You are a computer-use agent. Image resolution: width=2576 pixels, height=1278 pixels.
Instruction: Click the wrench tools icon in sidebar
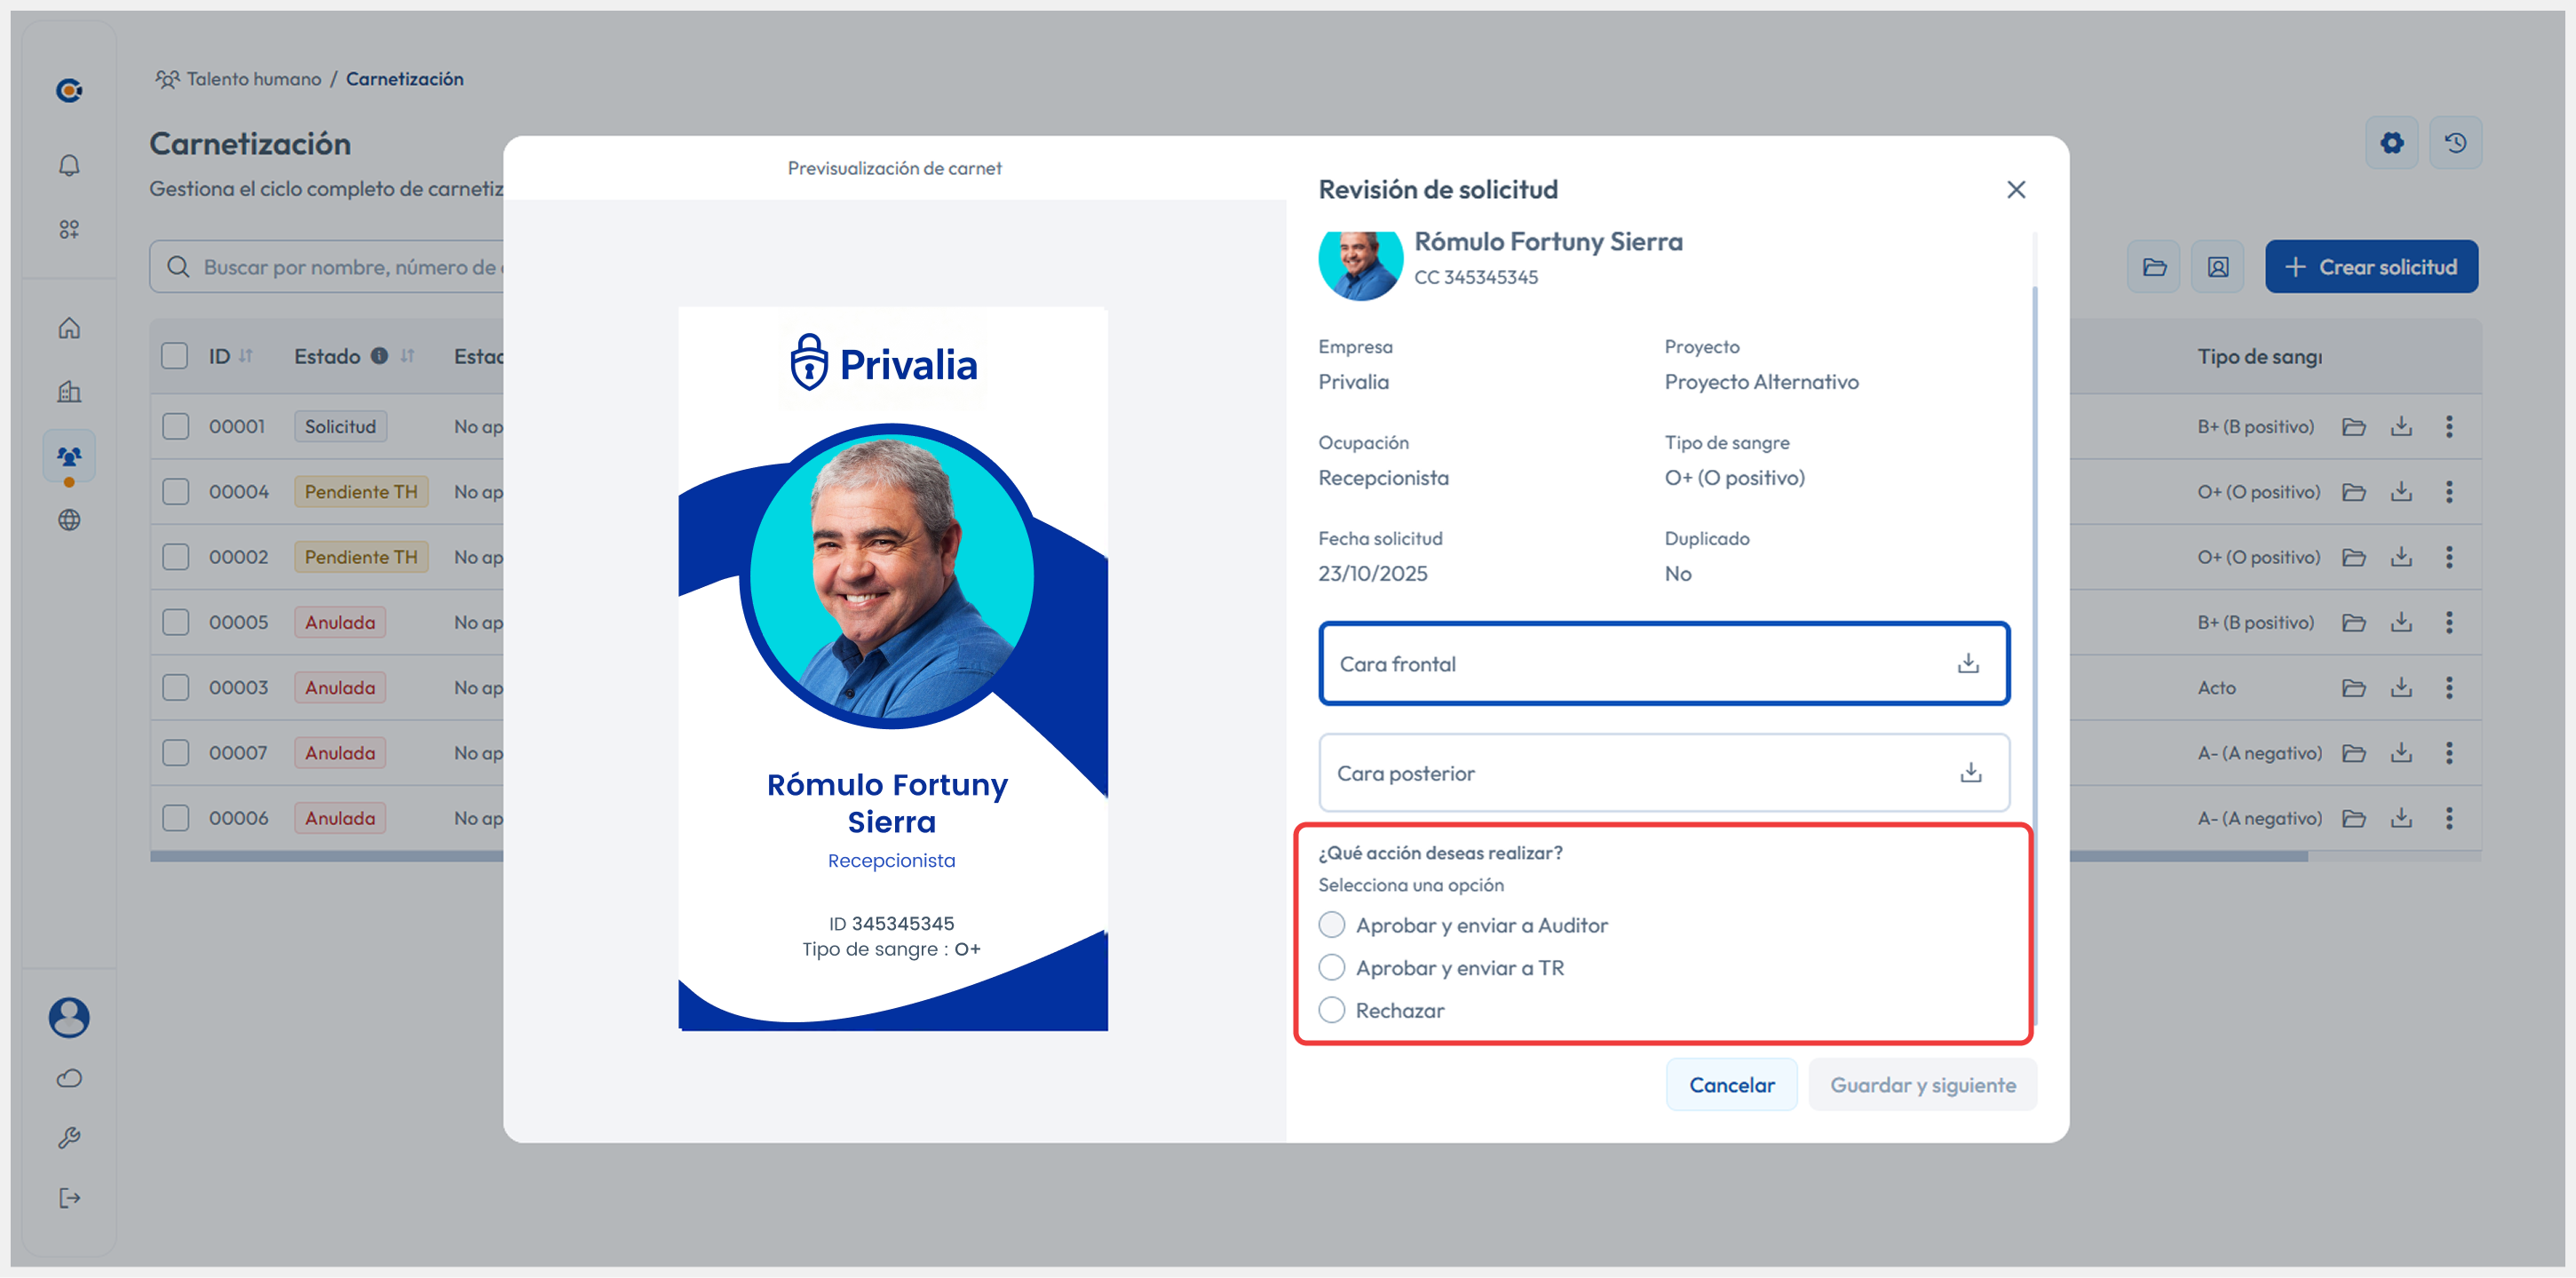(69, 1137)
